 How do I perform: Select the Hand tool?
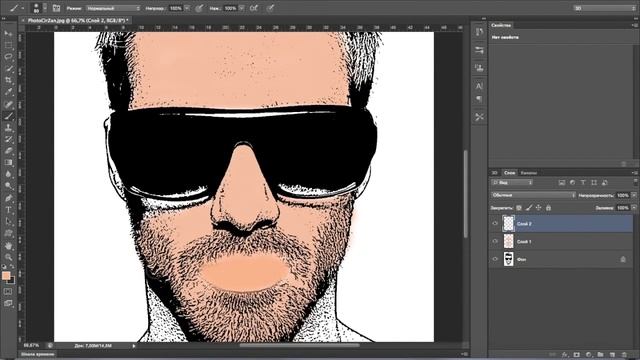pos(8,246)
